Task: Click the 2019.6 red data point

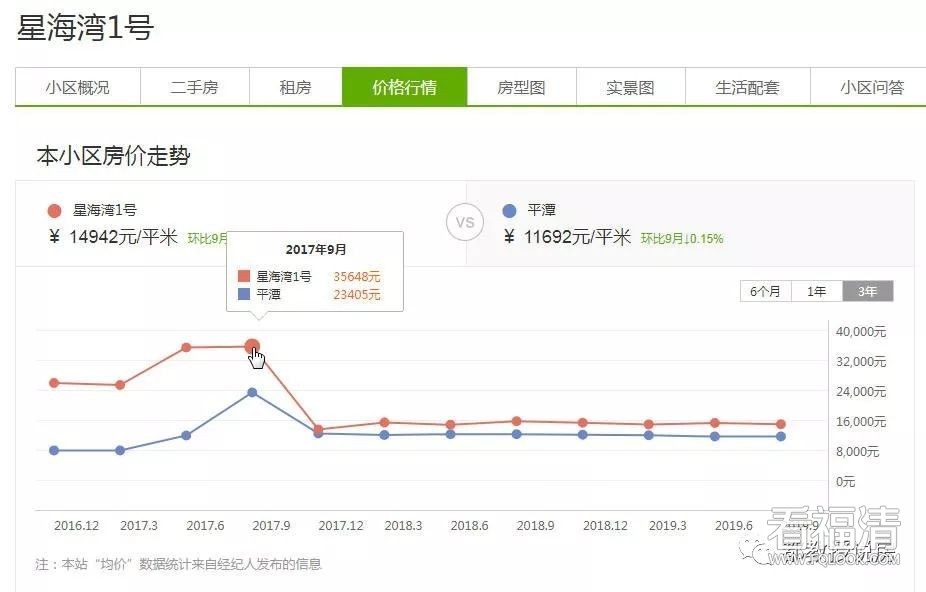Action: pos(715,422)
